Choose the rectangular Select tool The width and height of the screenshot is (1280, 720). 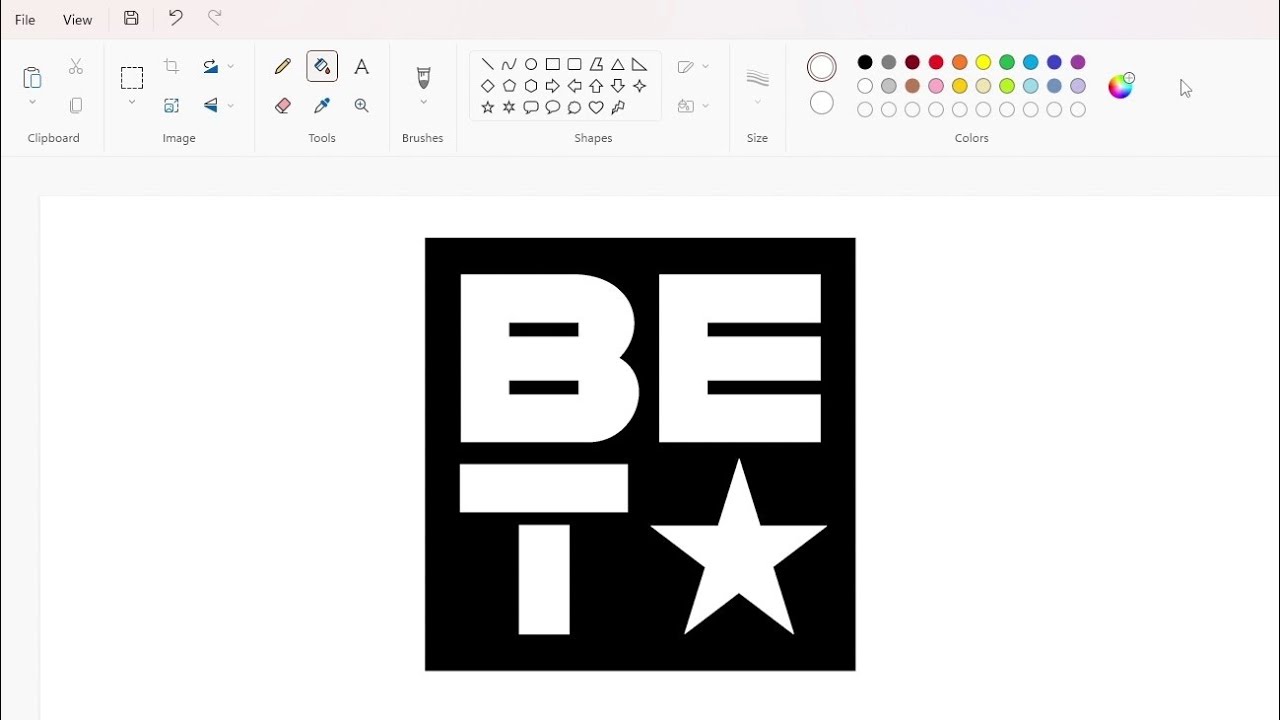coord(132,78)
